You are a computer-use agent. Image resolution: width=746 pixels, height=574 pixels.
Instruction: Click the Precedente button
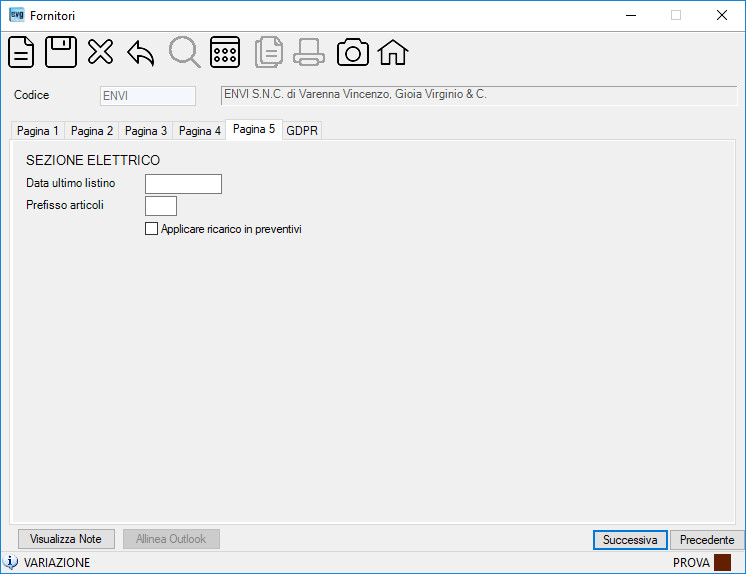point(707,540)
